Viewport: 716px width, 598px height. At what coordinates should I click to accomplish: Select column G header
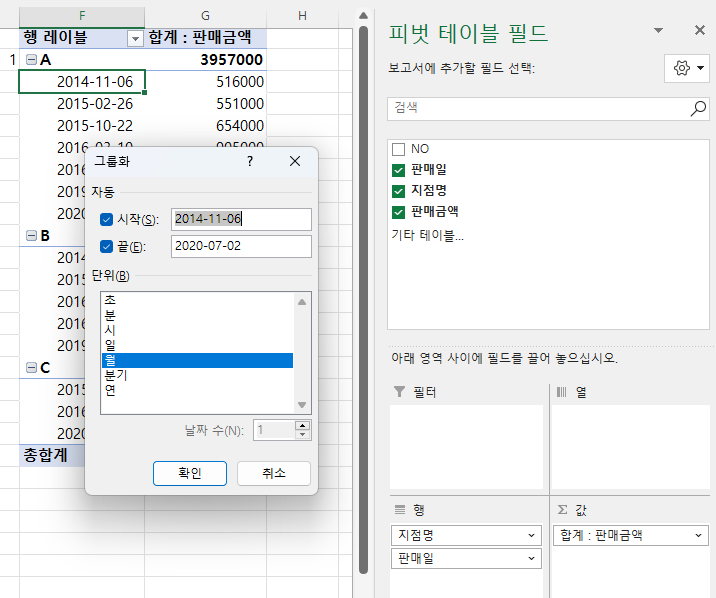click(x=205, y=16)
